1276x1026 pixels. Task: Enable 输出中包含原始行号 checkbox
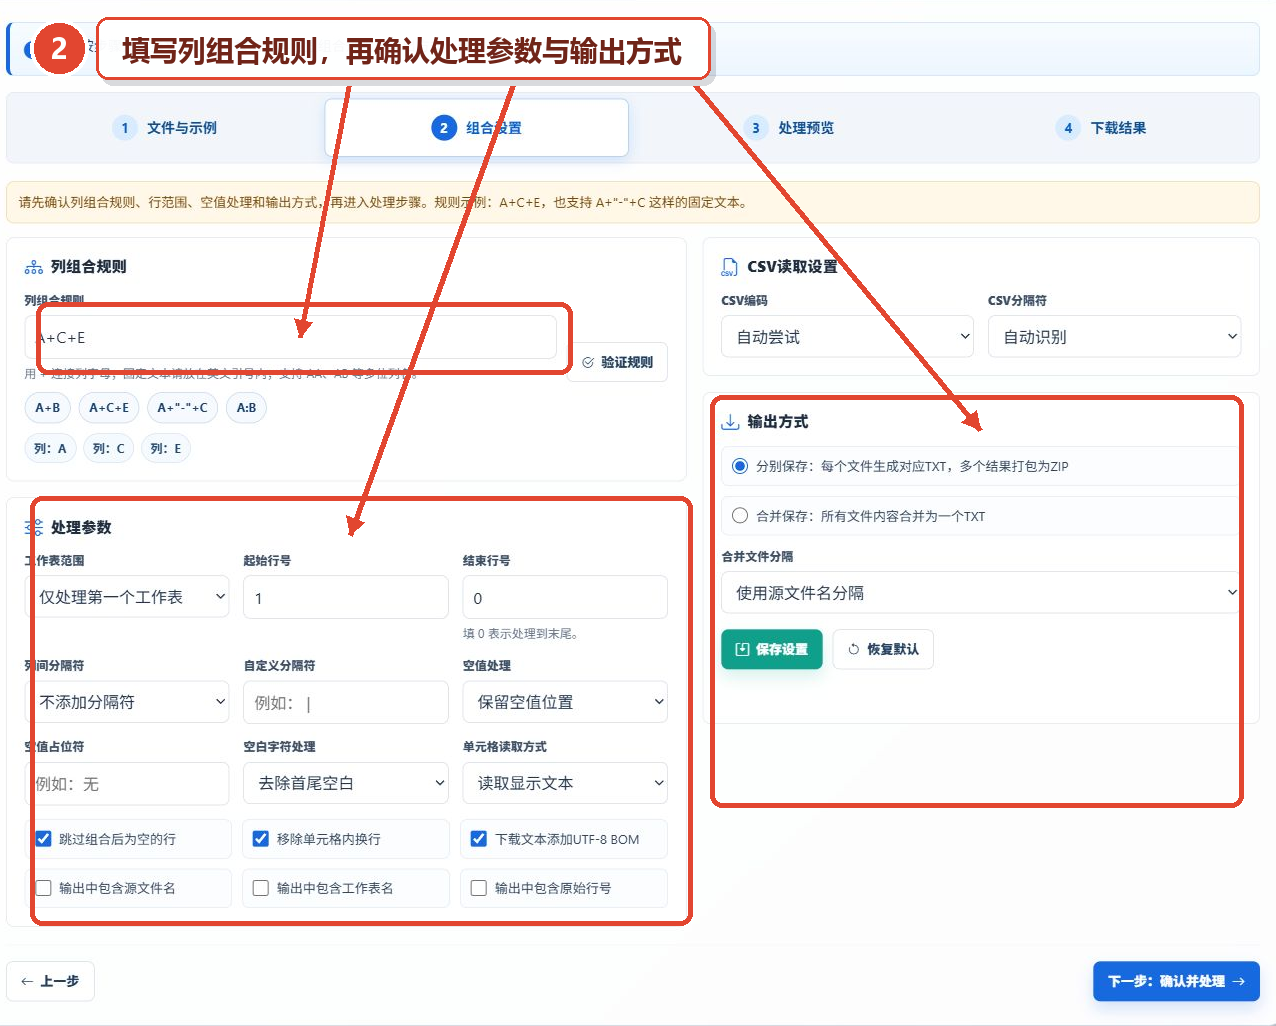(479, 888)
